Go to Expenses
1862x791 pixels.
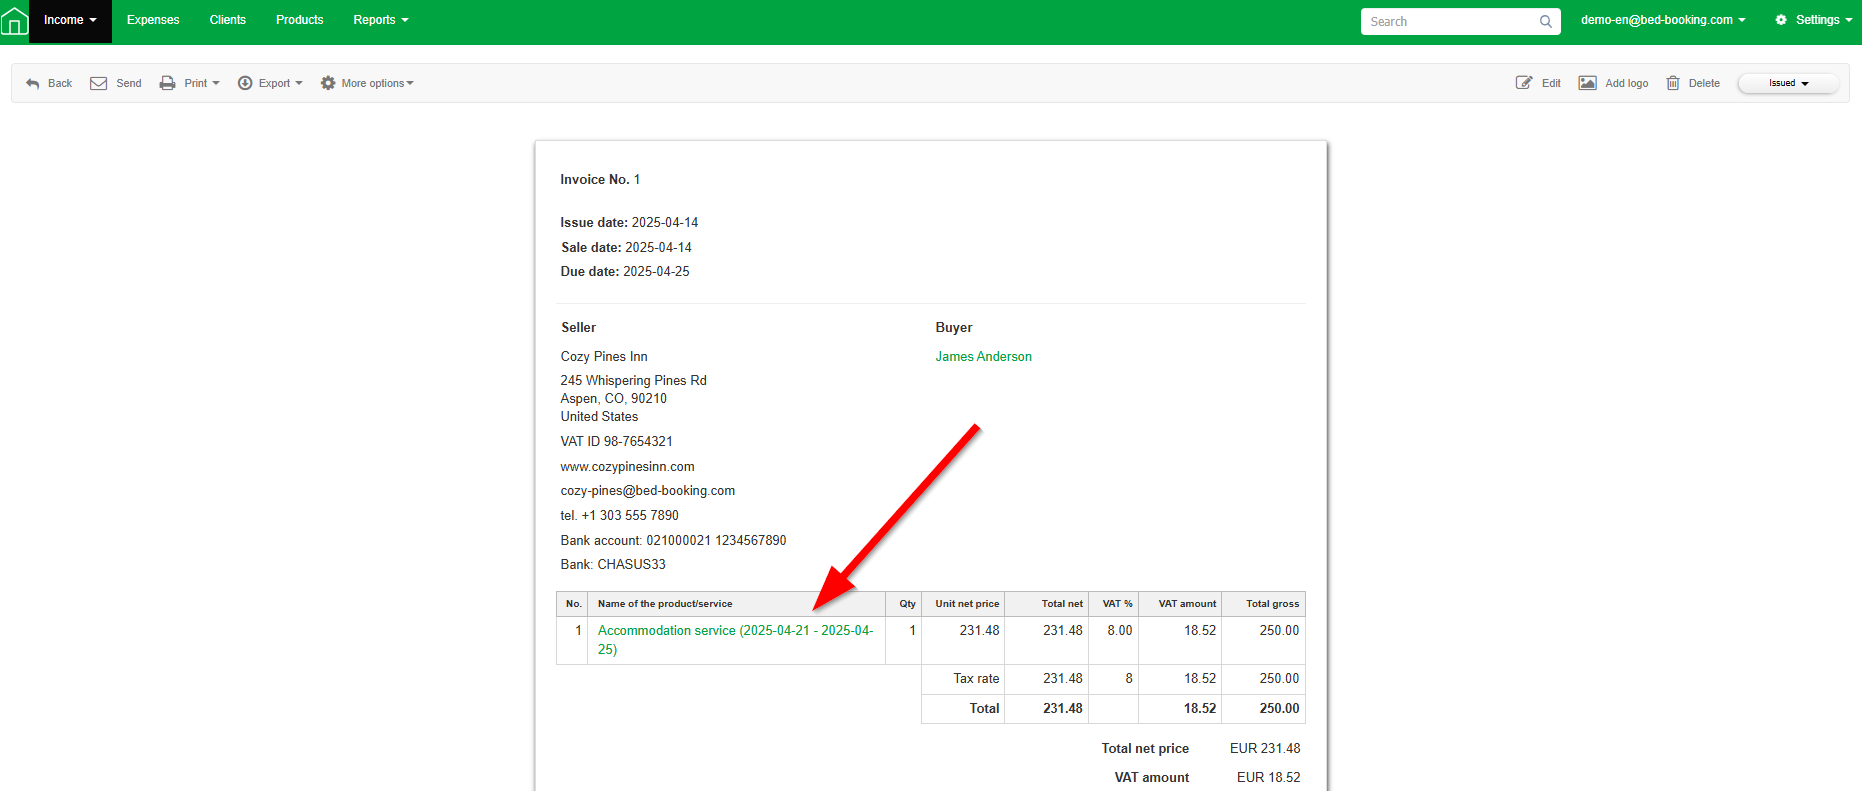(x=153, y=20)
